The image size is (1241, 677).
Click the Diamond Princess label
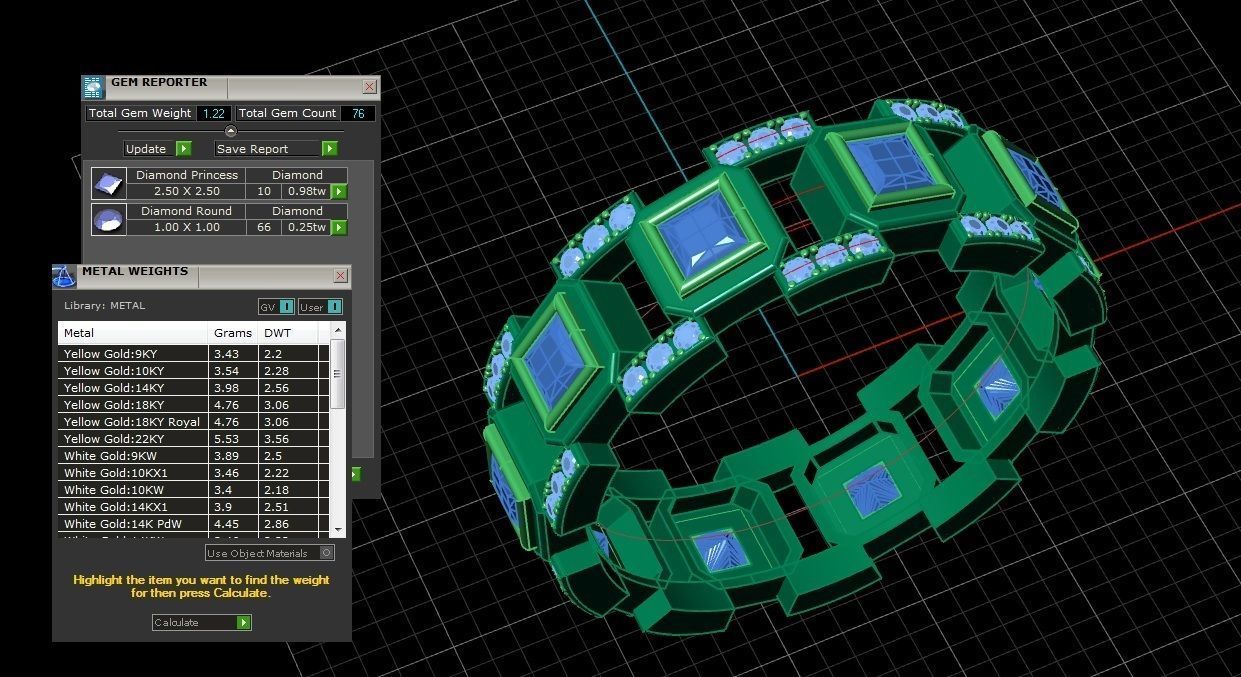(187, 175)
